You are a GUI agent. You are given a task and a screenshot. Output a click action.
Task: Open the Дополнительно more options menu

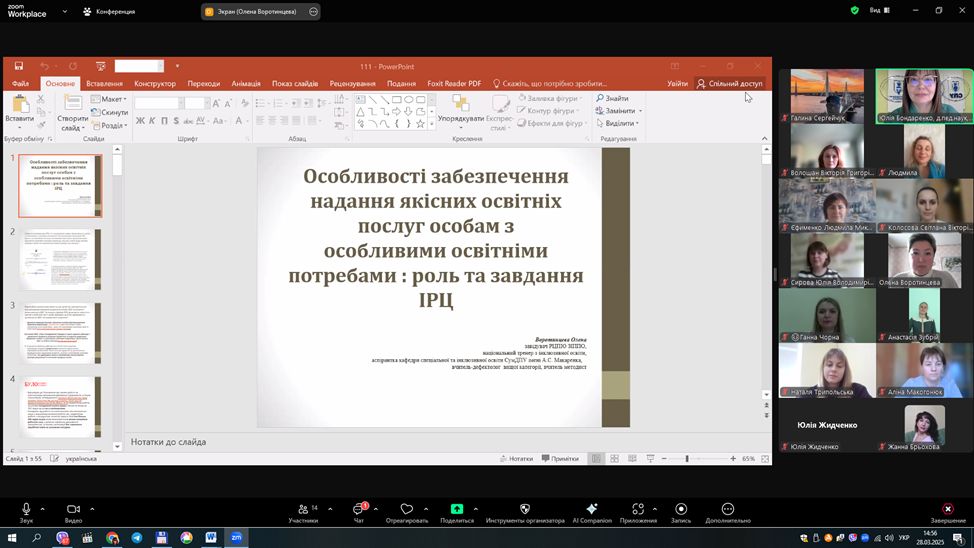coord(727,510)
